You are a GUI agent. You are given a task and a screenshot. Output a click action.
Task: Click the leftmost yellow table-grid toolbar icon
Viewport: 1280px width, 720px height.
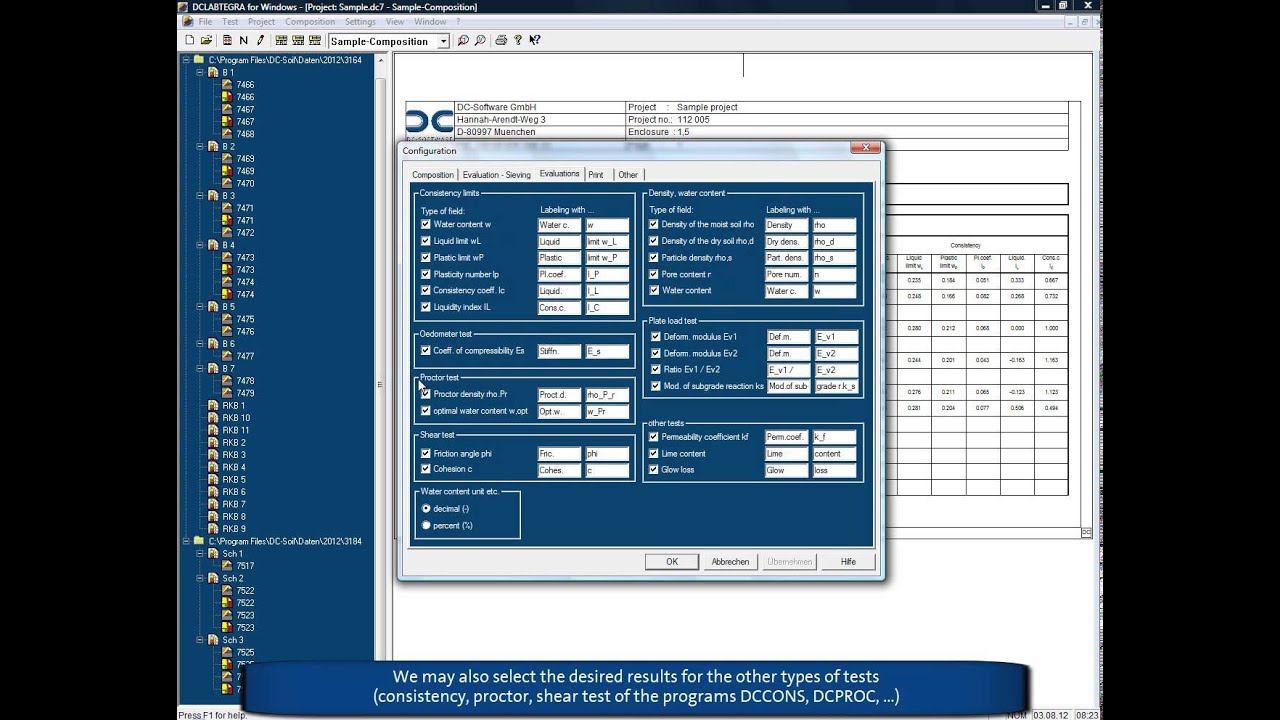282,41
